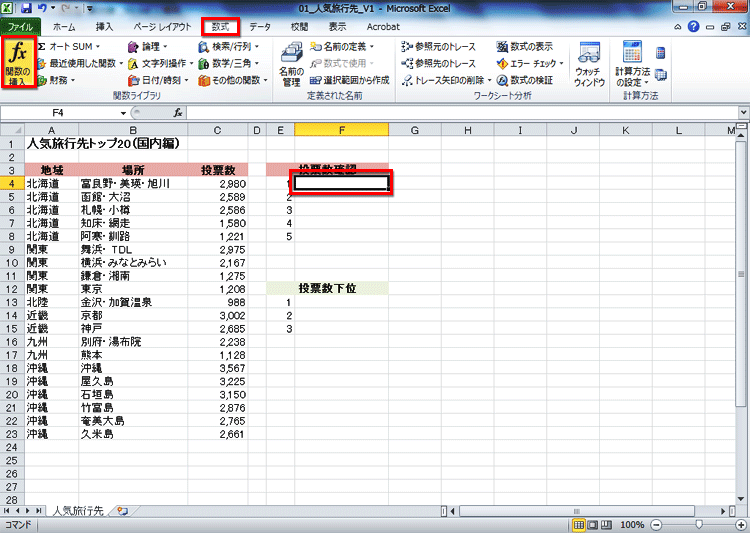The width and height of the screenshot is (750, 533).
Task: Open その他の関数 menu
Action: pos(233,80)
